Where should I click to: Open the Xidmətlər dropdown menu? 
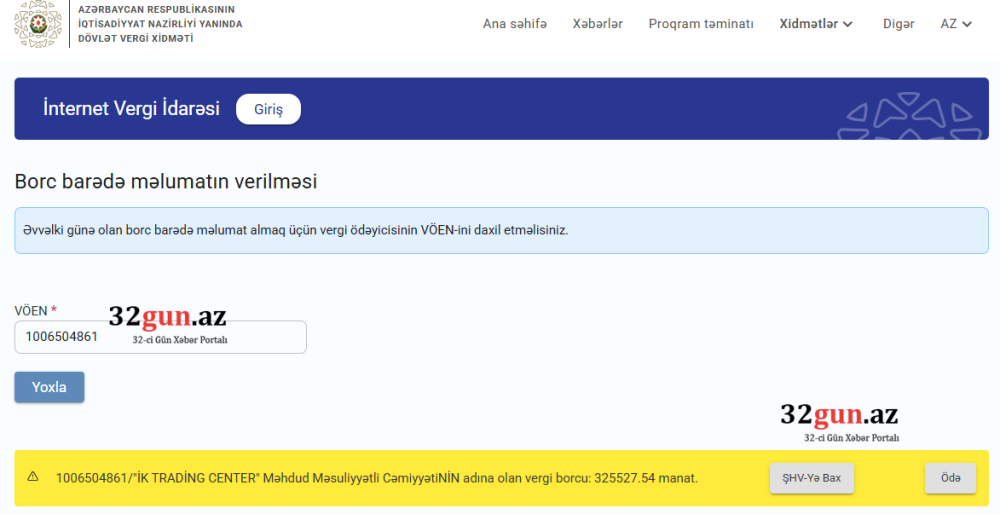tap(816, 24)
